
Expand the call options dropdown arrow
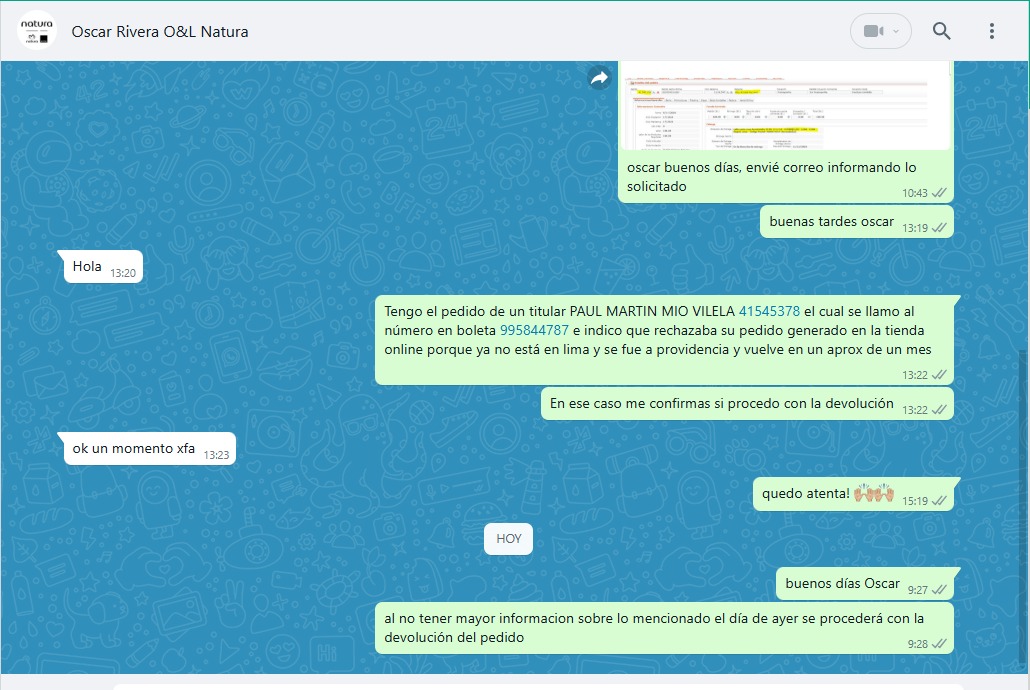(896, 31)
